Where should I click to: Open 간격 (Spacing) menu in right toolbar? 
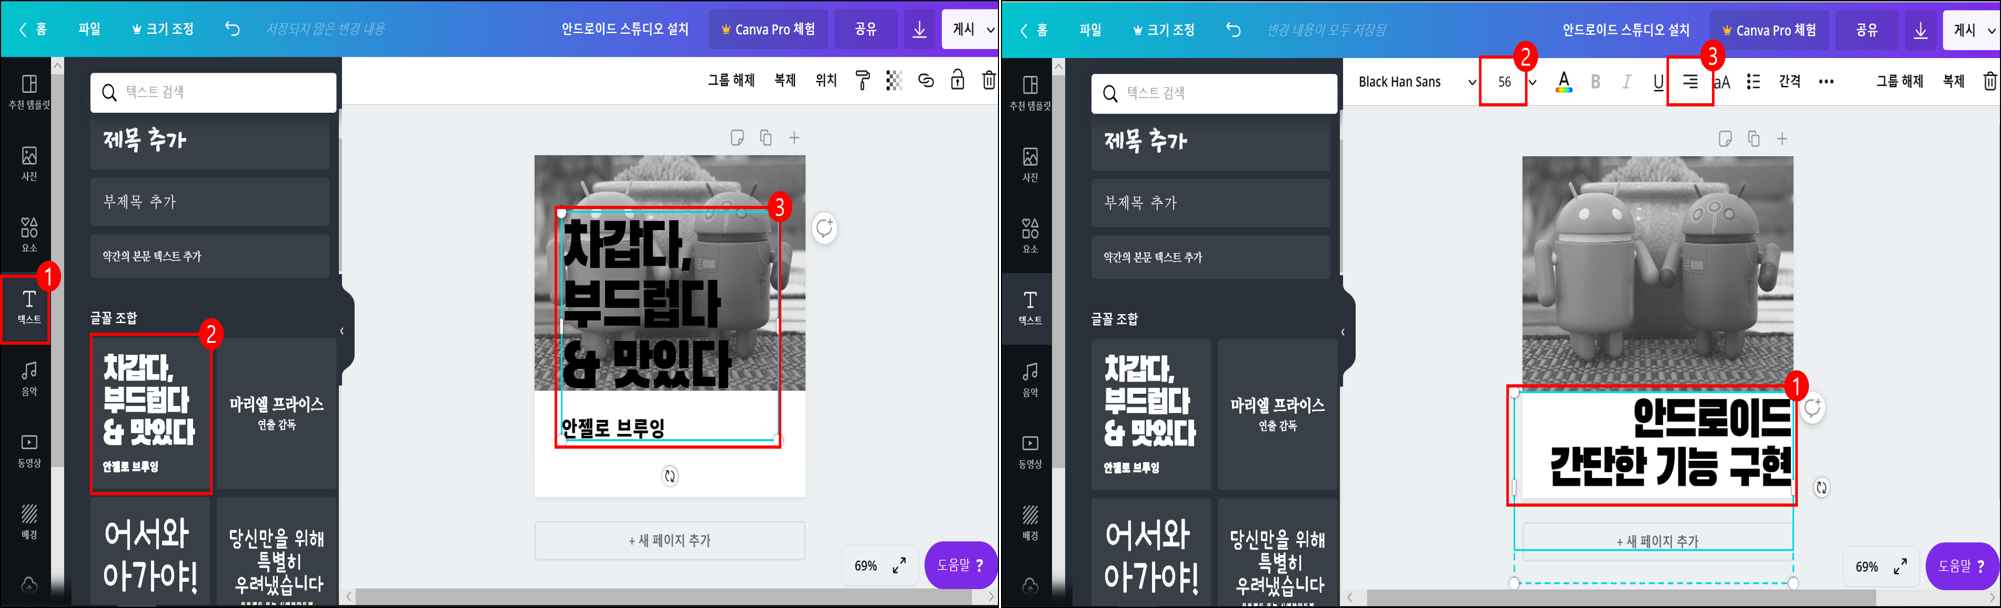coord(1790,82)
